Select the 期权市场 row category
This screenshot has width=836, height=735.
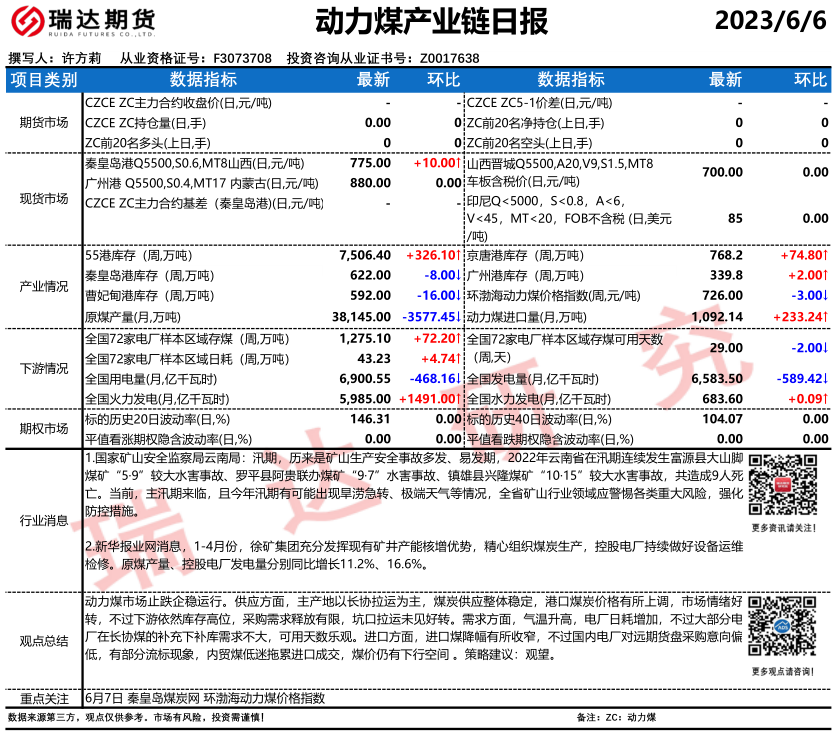pyautogui.click(x=44, y=428)
